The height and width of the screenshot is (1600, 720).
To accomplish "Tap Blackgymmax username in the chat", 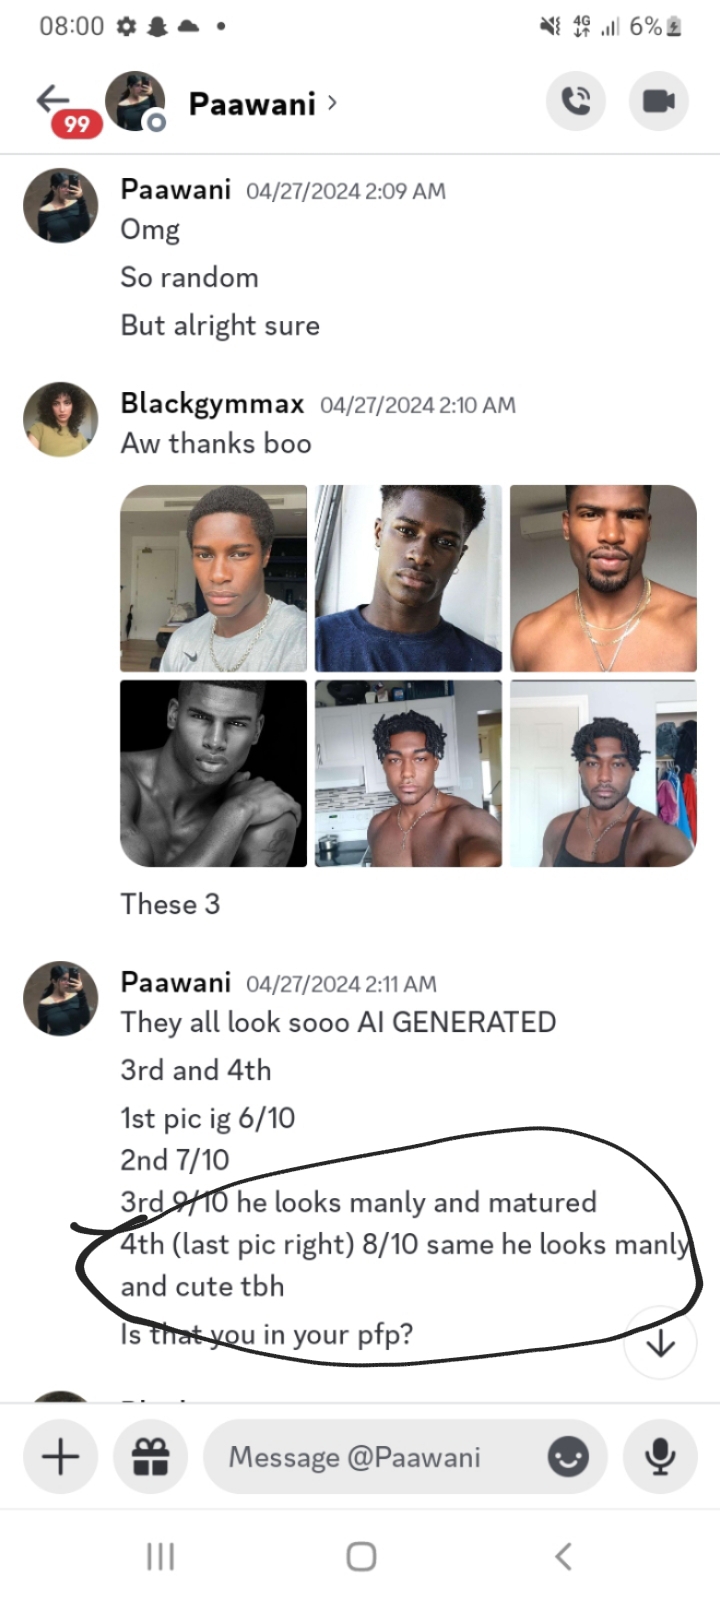I will point(212,403).
